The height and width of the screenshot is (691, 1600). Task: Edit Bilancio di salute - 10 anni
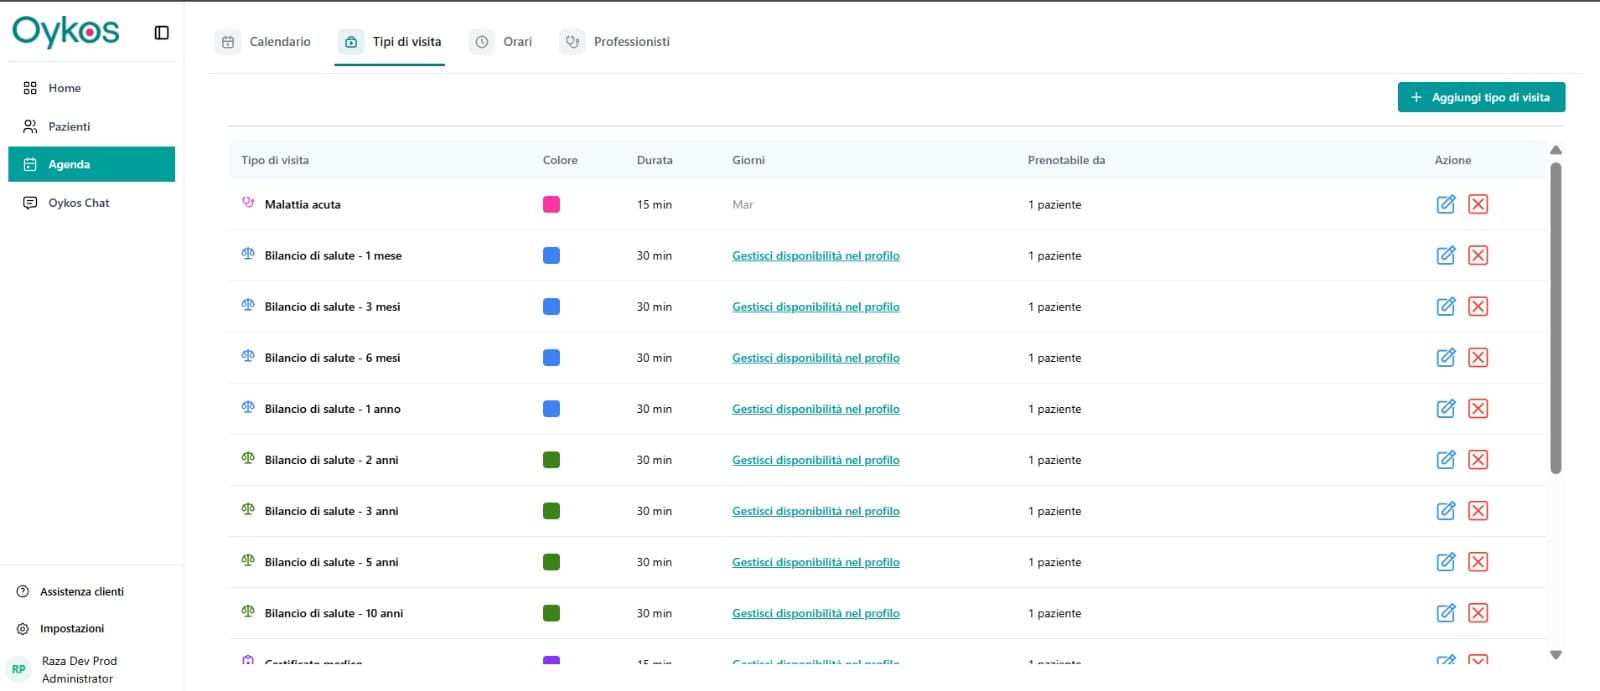tap(1446, 612)
